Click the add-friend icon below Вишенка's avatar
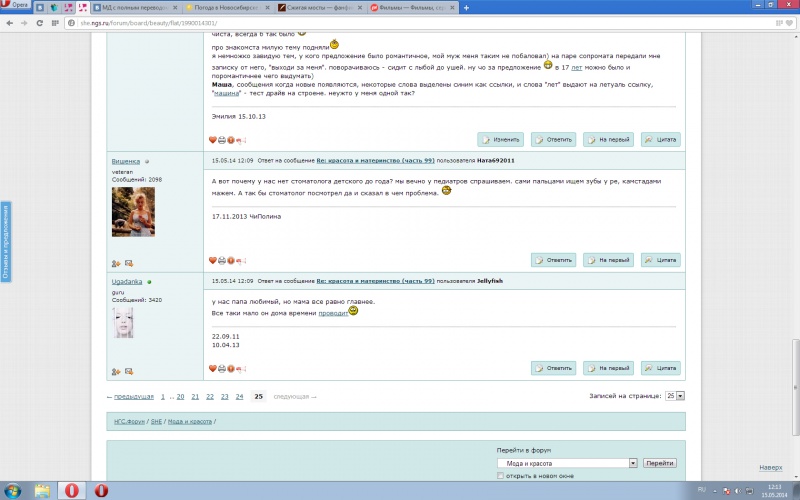This screenshot has width=800, height=500. (x=116, y=263)
